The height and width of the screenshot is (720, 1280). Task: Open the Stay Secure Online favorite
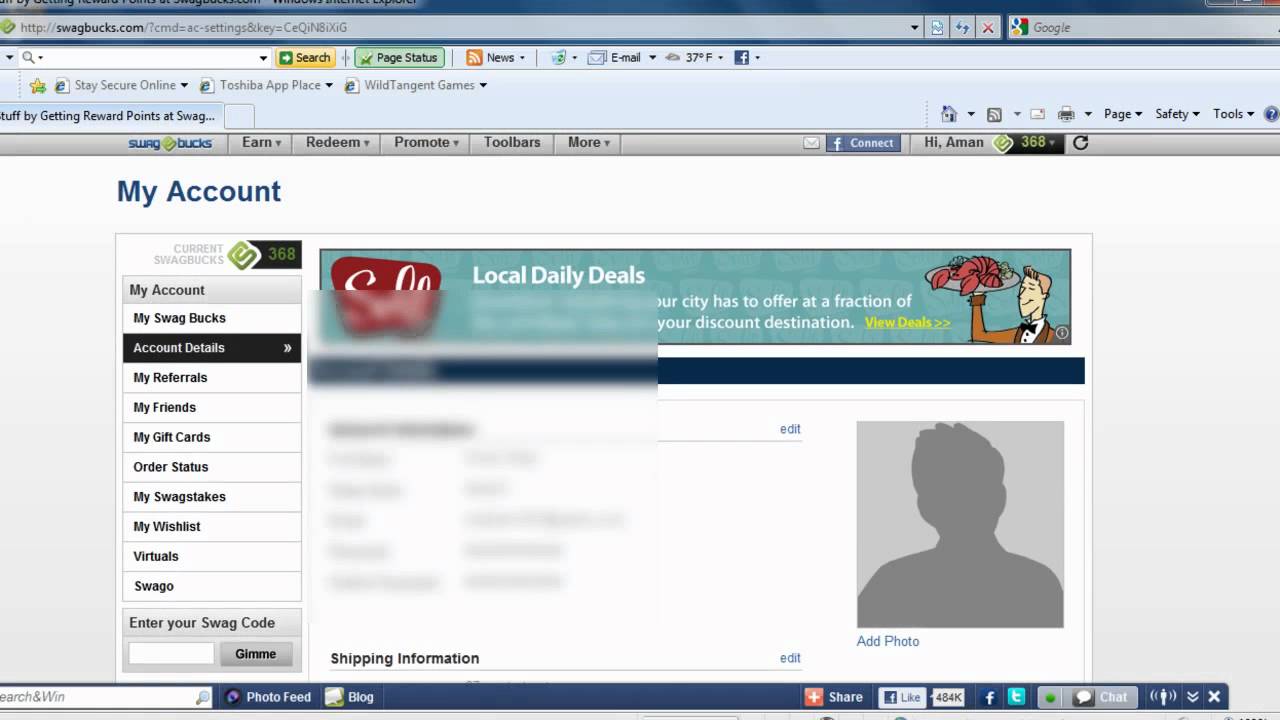121,86
